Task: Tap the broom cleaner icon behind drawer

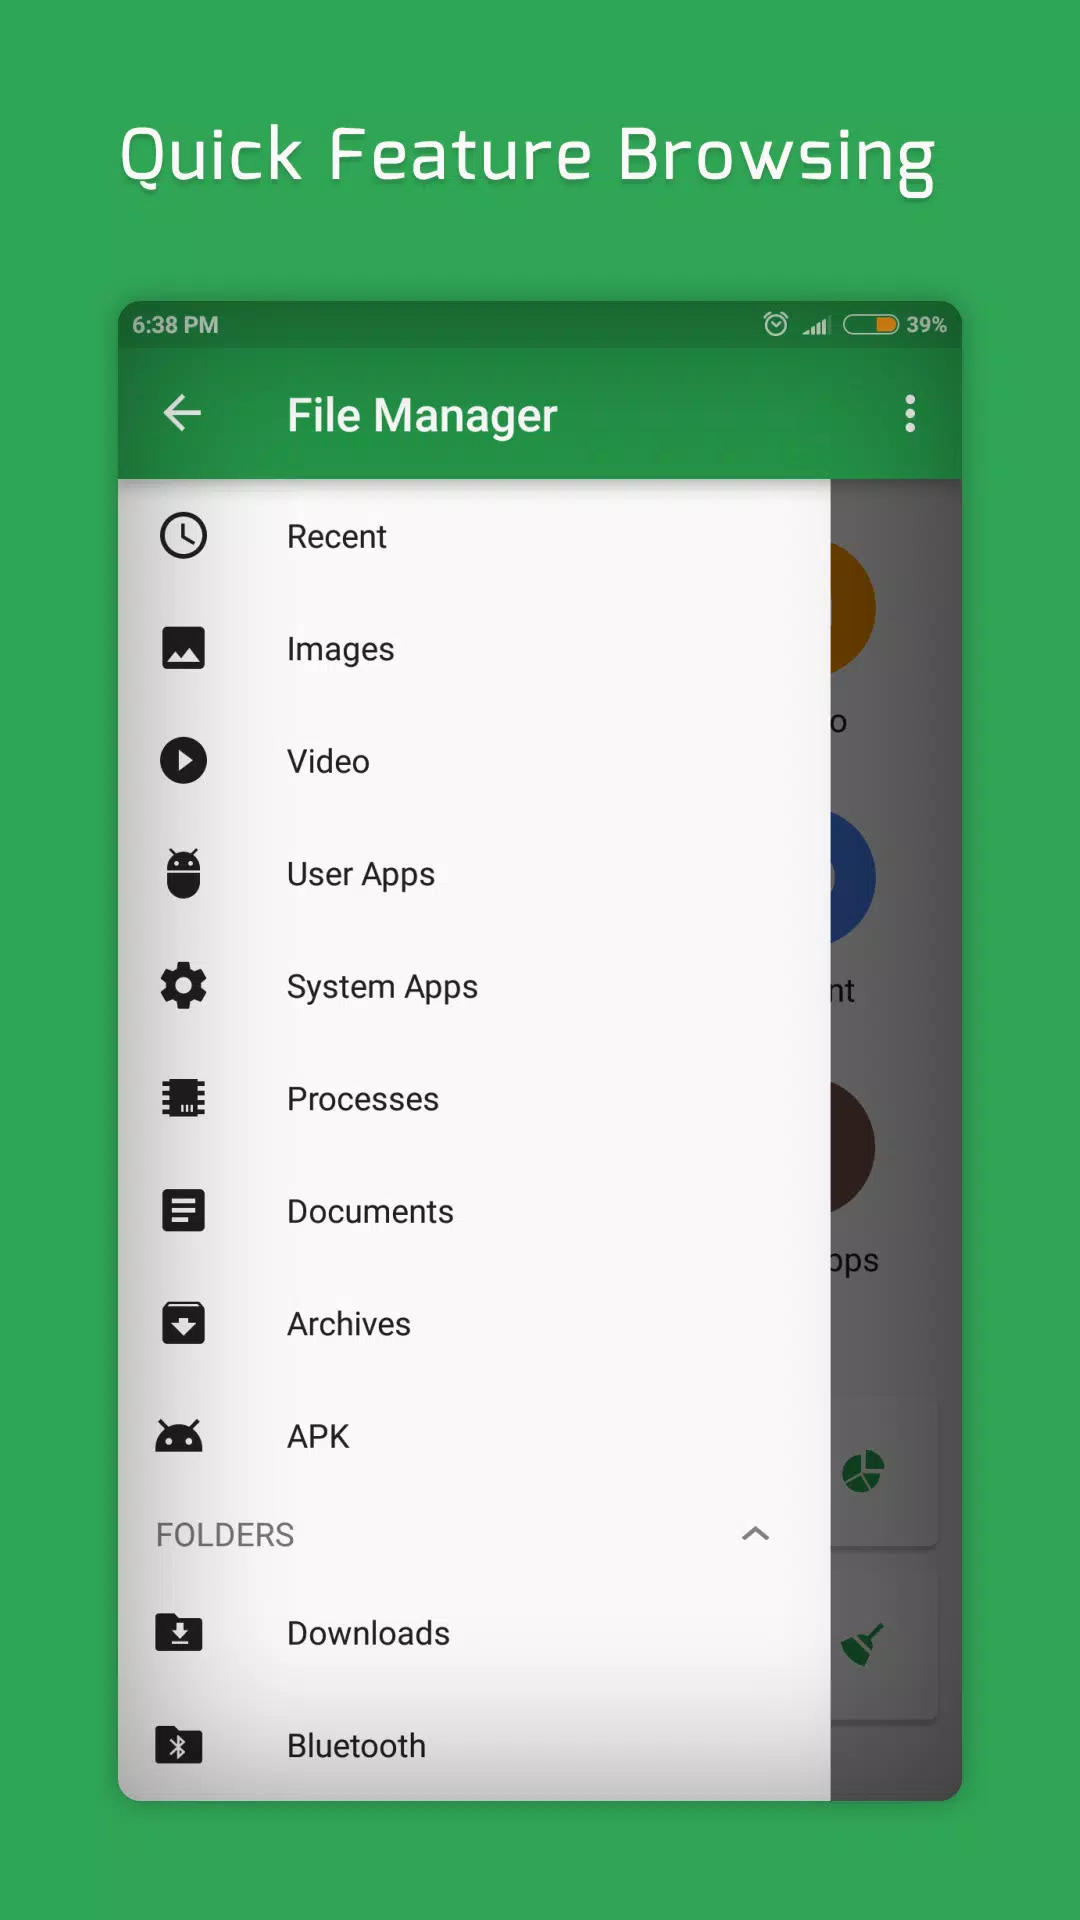Action: coord(862,1644)
